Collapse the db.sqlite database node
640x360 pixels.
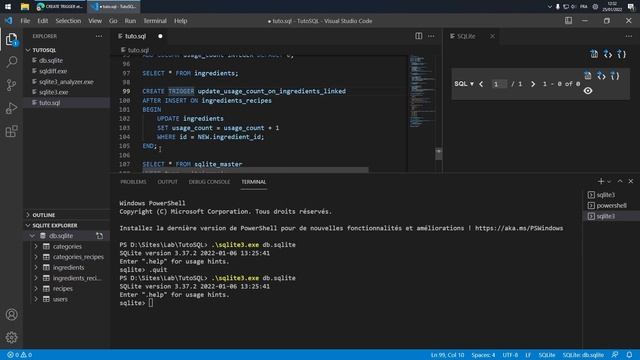click(32, 236)
